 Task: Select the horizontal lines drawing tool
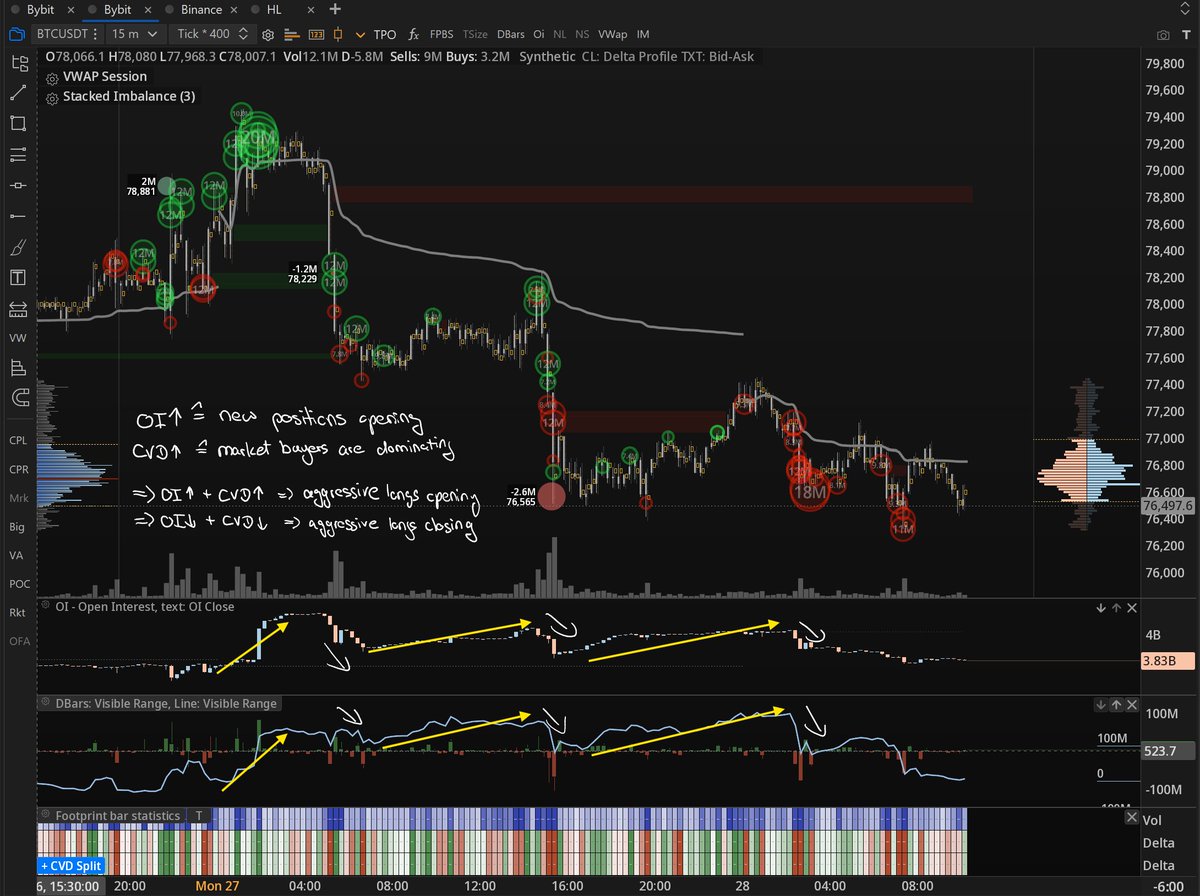click(19, 155)
